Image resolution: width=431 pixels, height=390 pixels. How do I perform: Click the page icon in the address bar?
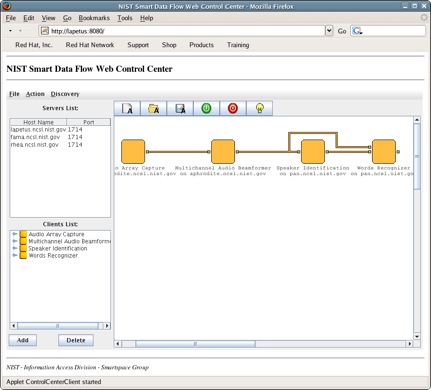(45, 31)
